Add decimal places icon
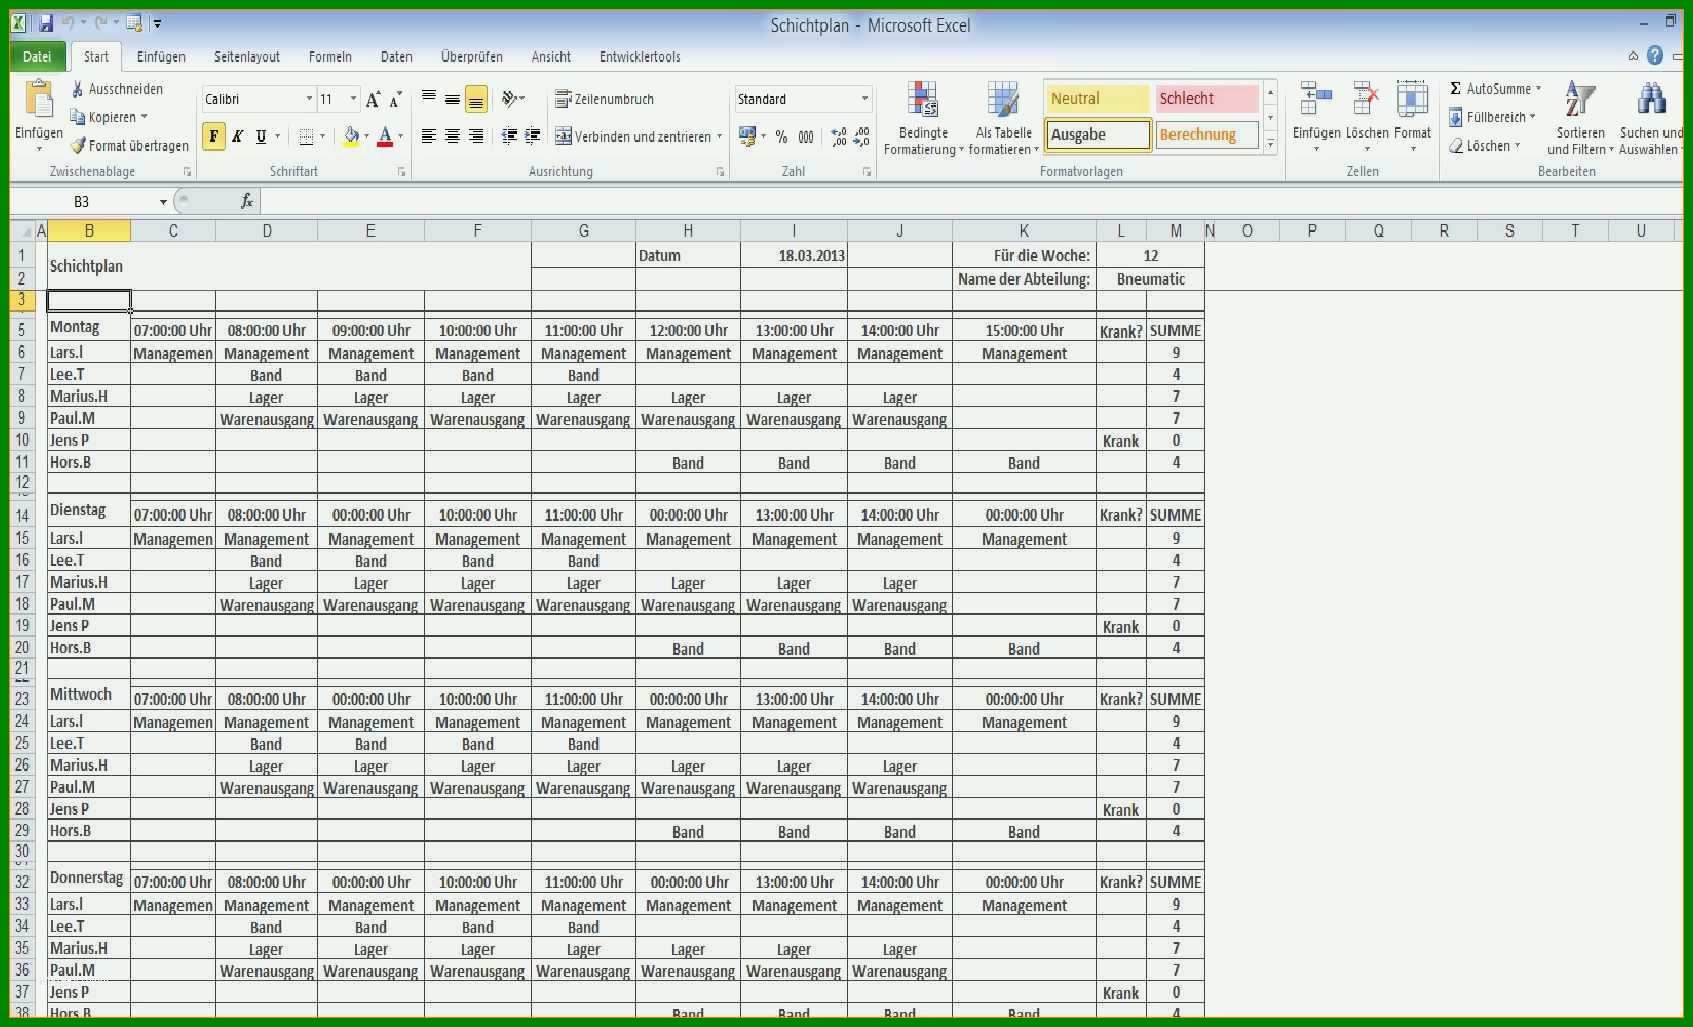The width and height of the screenshot is (1693, 1027). pos(838,137)
